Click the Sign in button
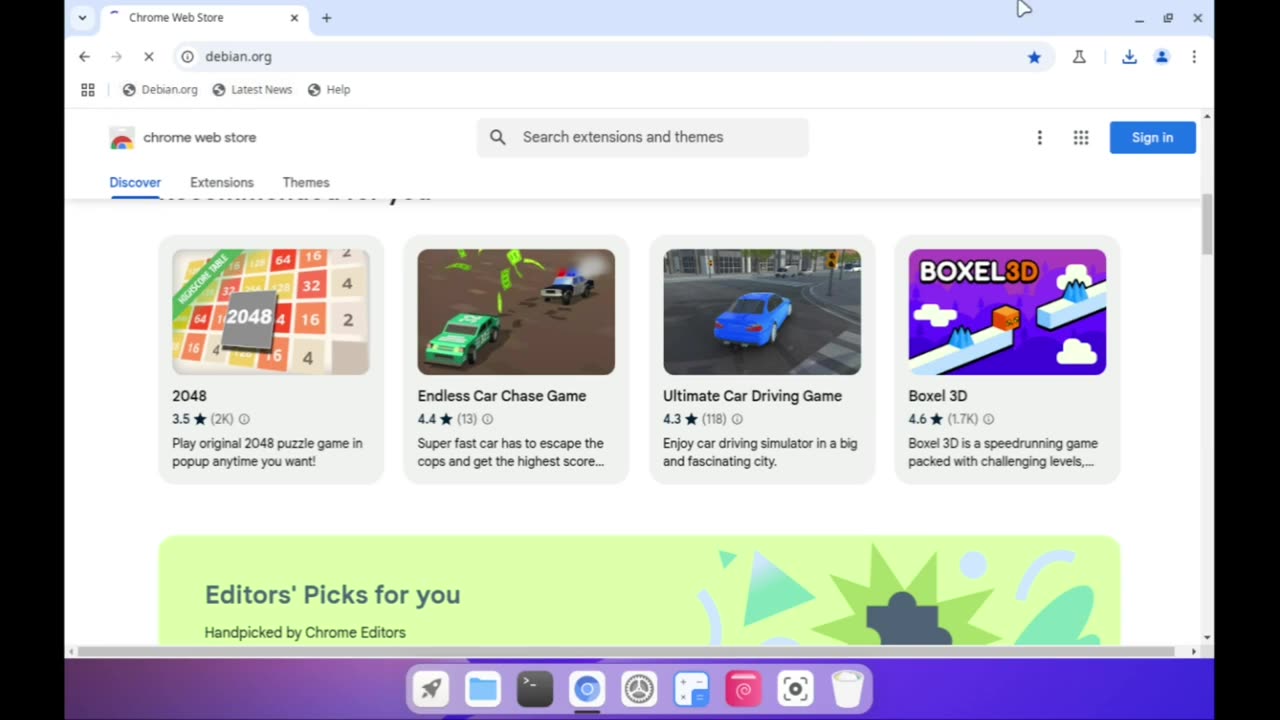The height and width of the screenshot is (720, 1280). pos(1152,138)
